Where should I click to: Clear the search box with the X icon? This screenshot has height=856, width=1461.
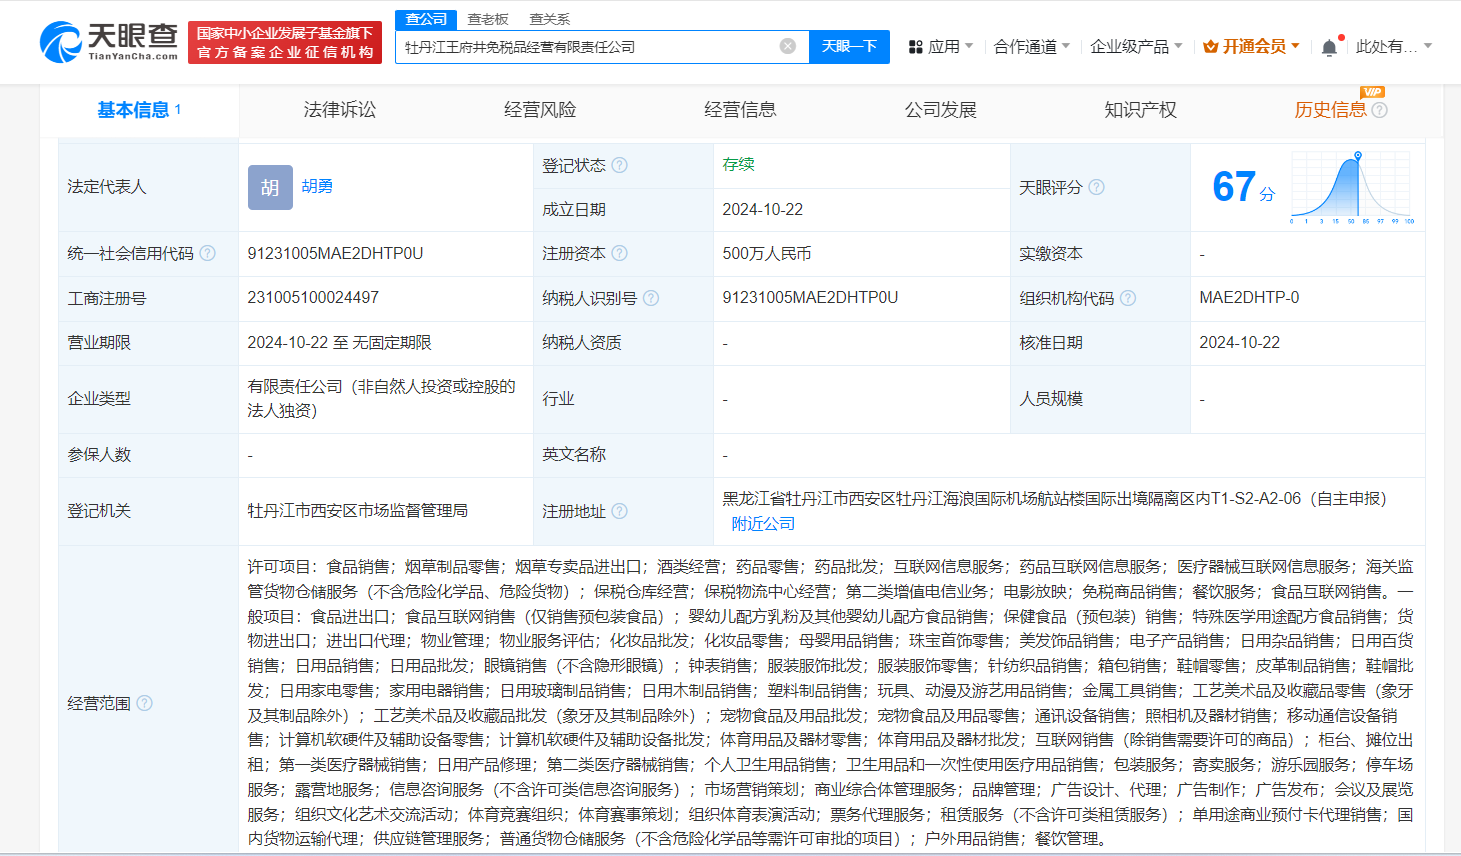click(786, 47)
